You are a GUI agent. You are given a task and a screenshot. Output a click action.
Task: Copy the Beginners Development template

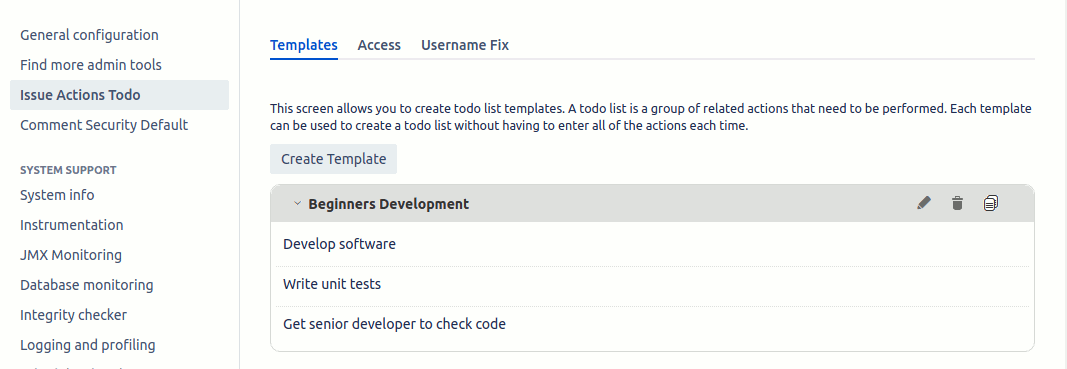(991, 203)
